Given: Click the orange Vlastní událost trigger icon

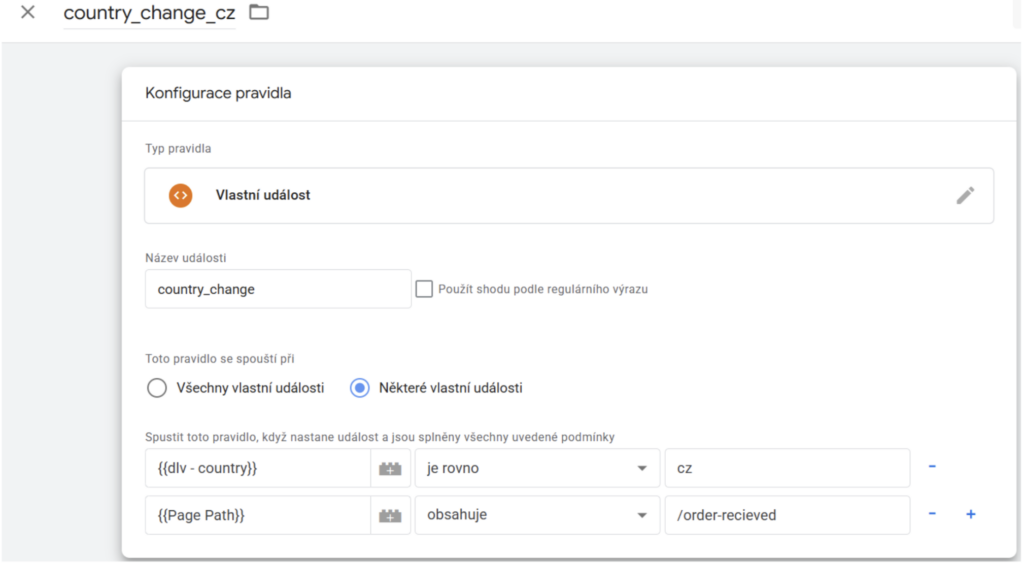Looking at the screenshot, I should tap(180, 195).
